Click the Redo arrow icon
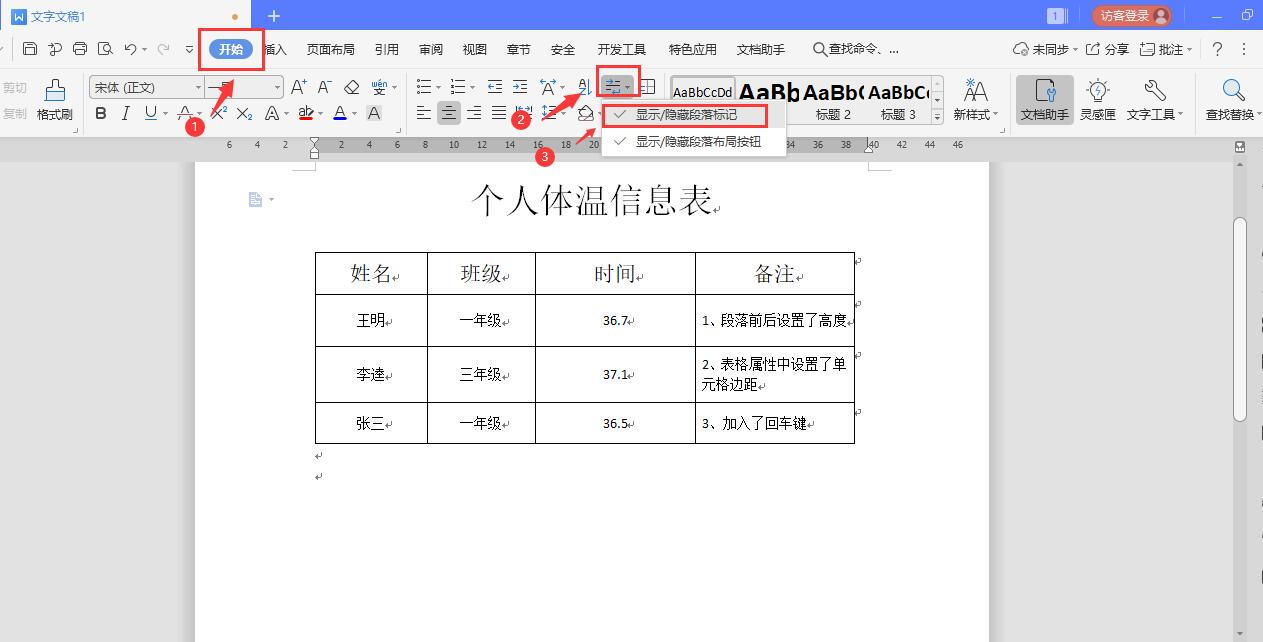This screenshot has height=642, width=1263. click(163, 49)
